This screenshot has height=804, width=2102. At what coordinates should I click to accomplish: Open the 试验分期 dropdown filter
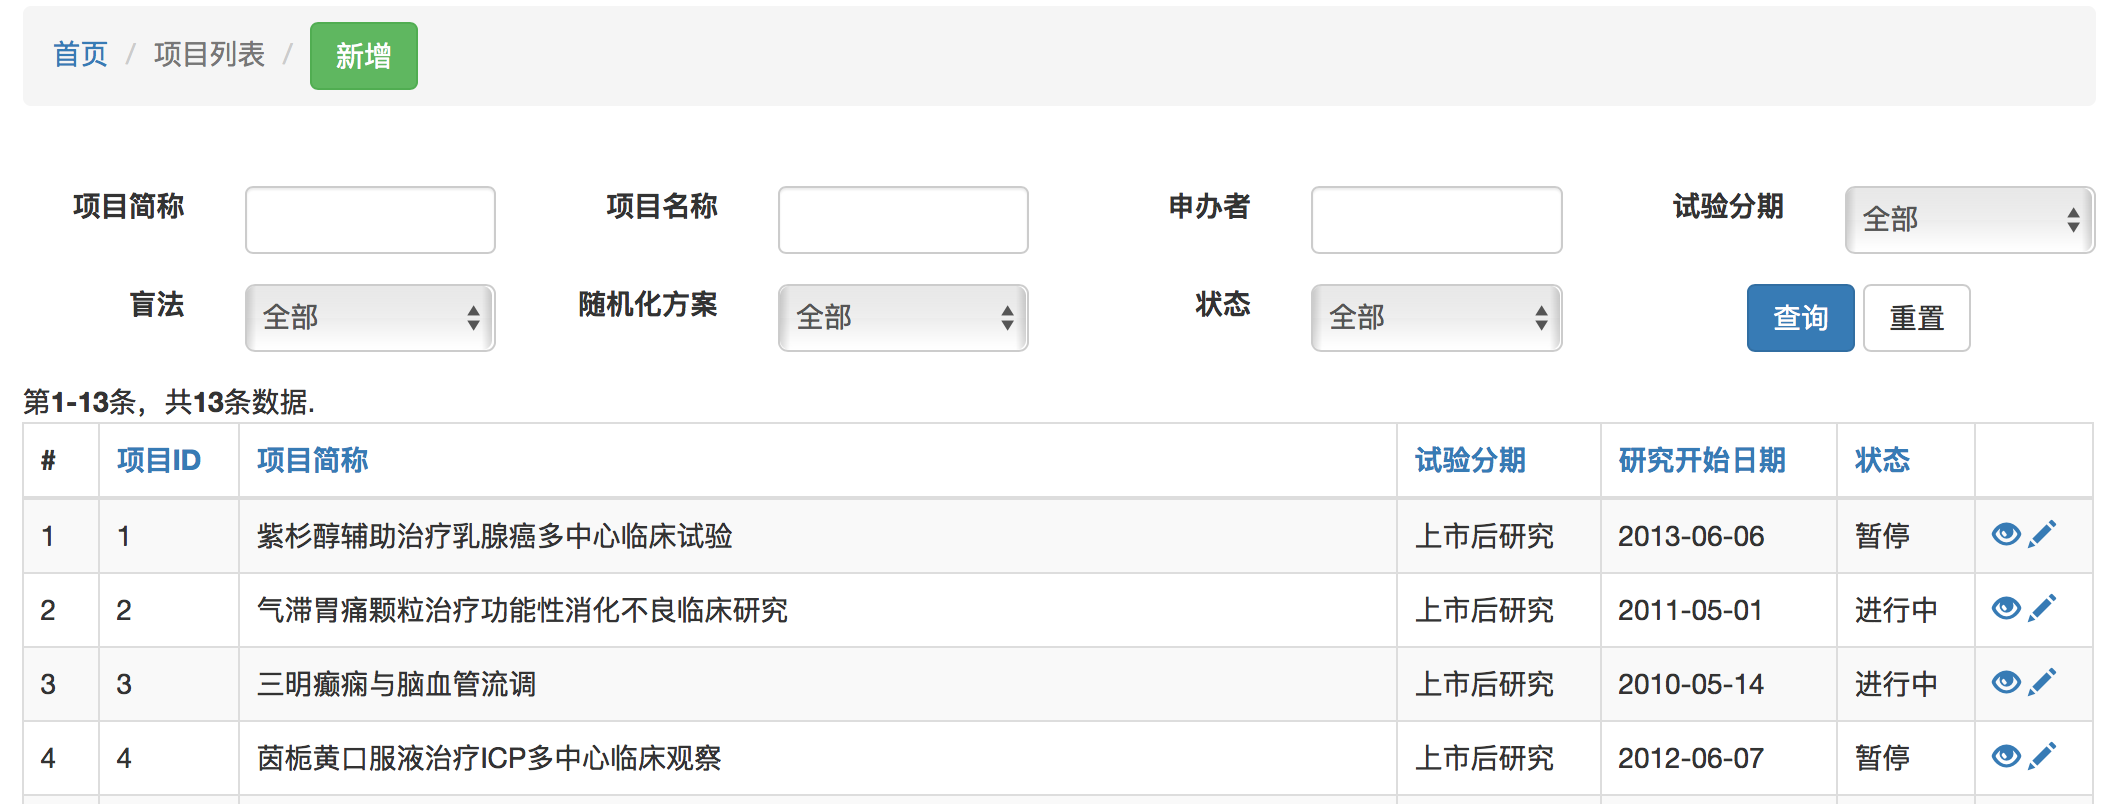point(1968,220)
